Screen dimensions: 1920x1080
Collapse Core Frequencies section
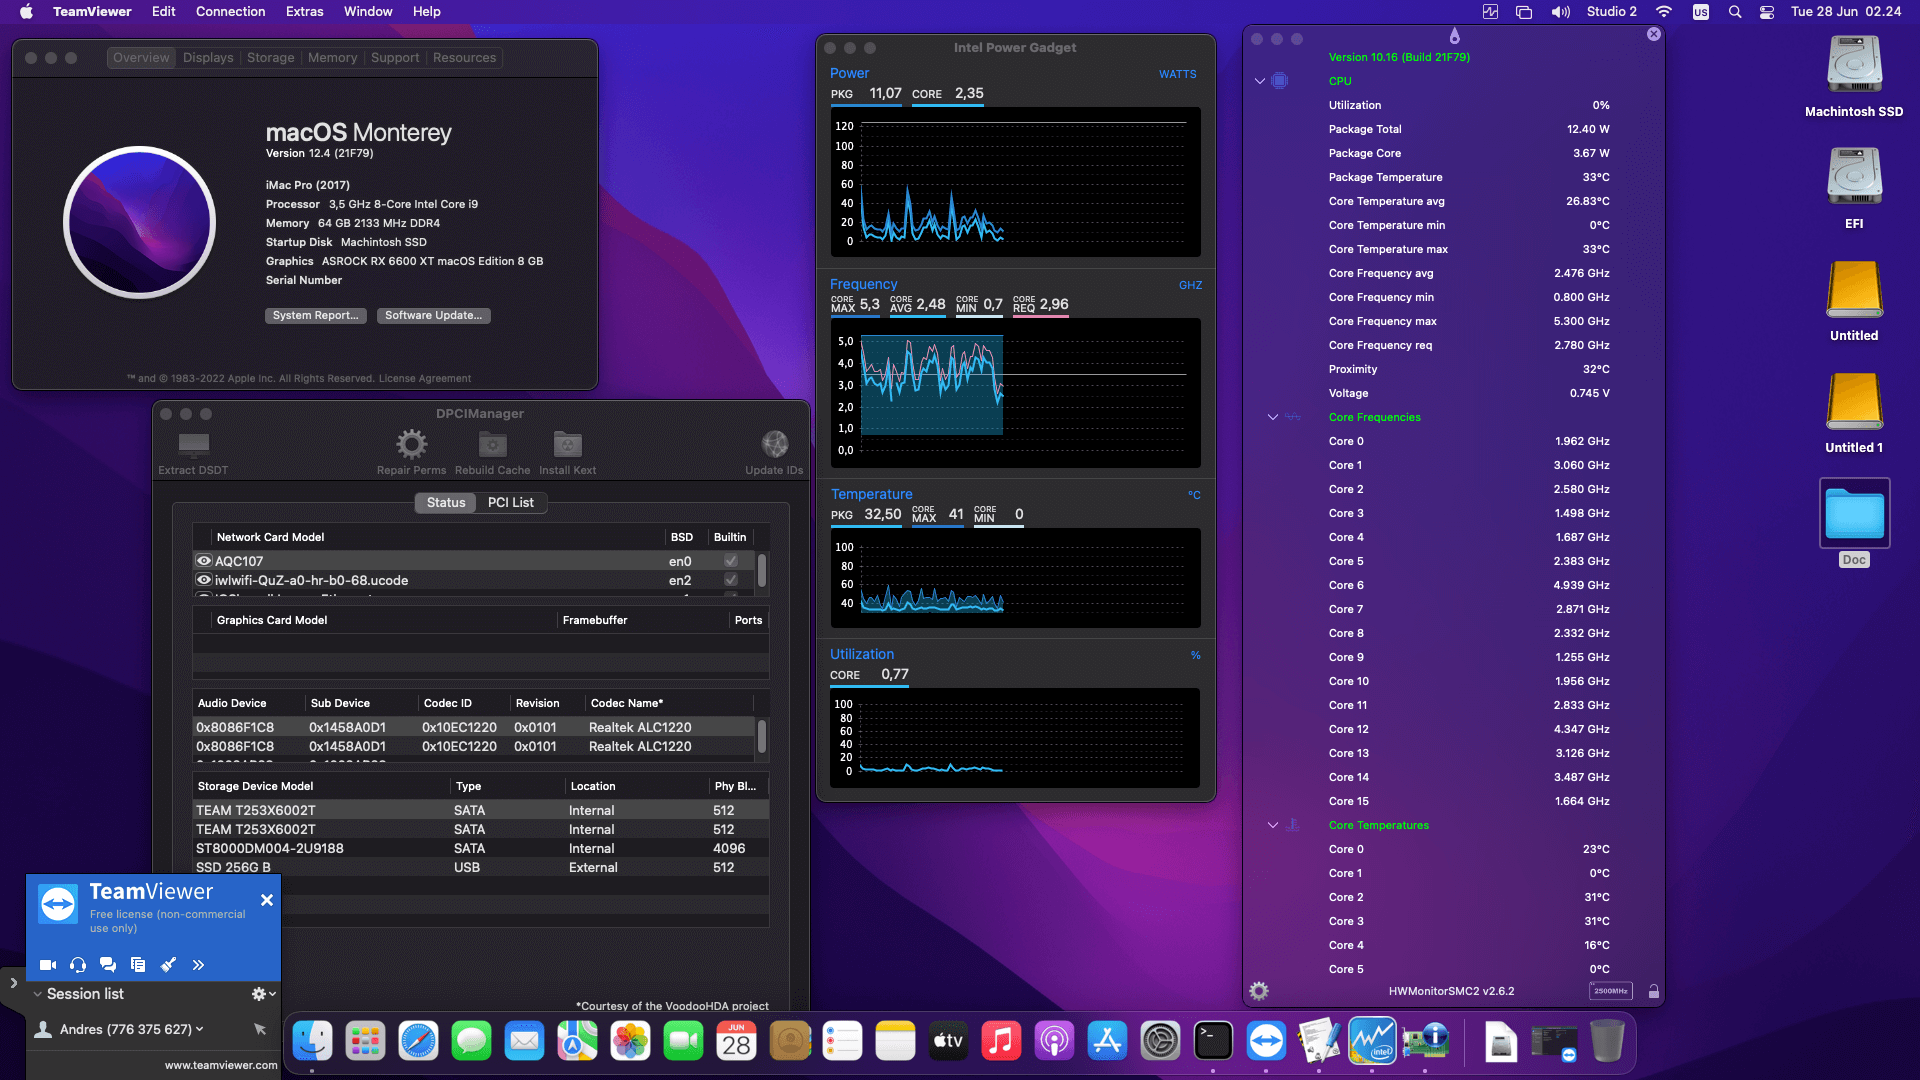pyautogui.click(x=1273, y=417)
